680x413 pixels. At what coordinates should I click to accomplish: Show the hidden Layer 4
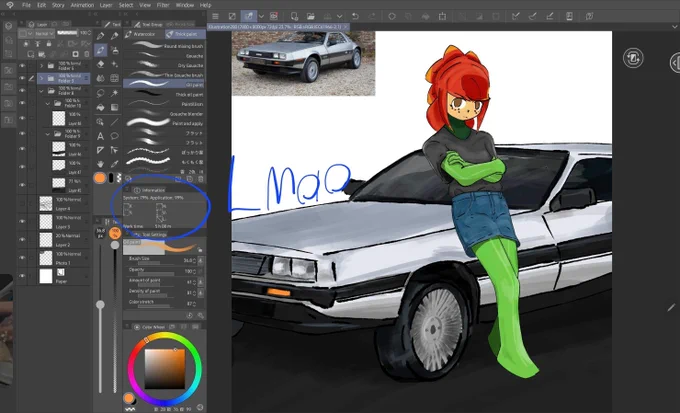tap(22, 203)
